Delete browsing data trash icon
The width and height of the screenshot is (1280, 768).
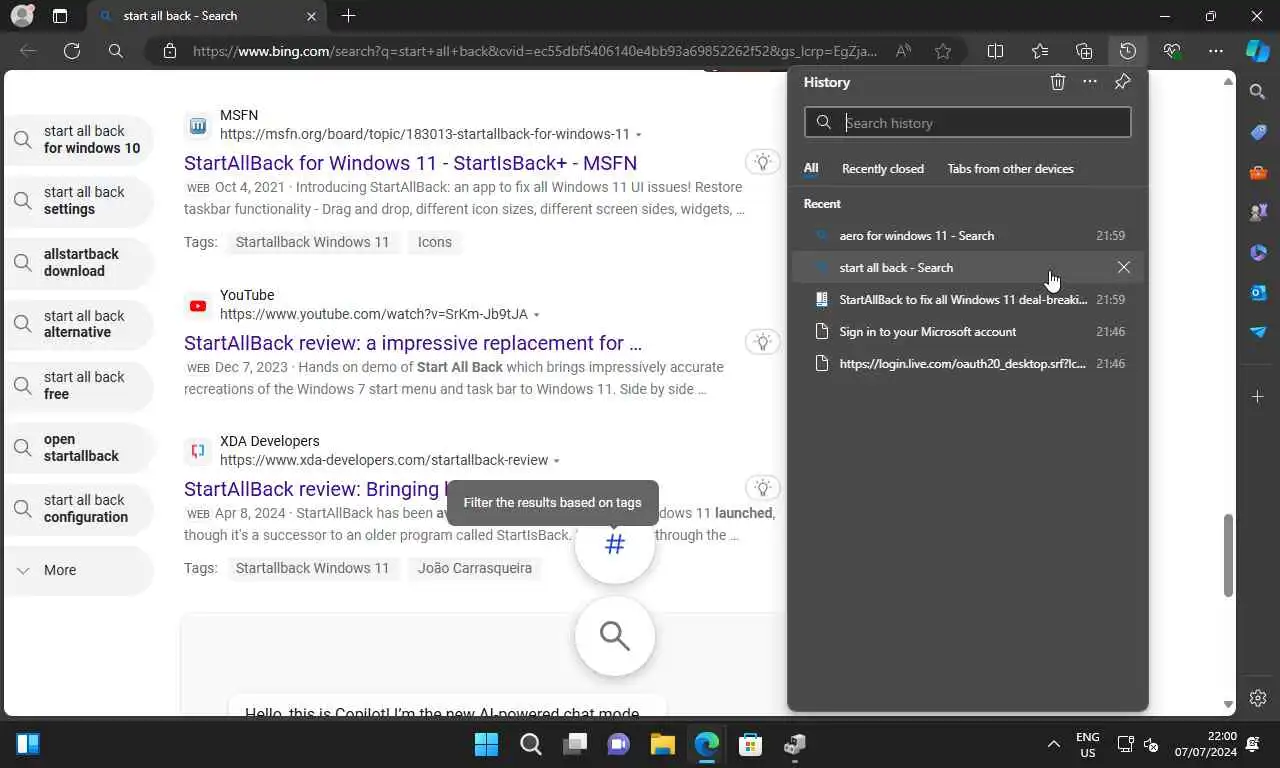1058,82
